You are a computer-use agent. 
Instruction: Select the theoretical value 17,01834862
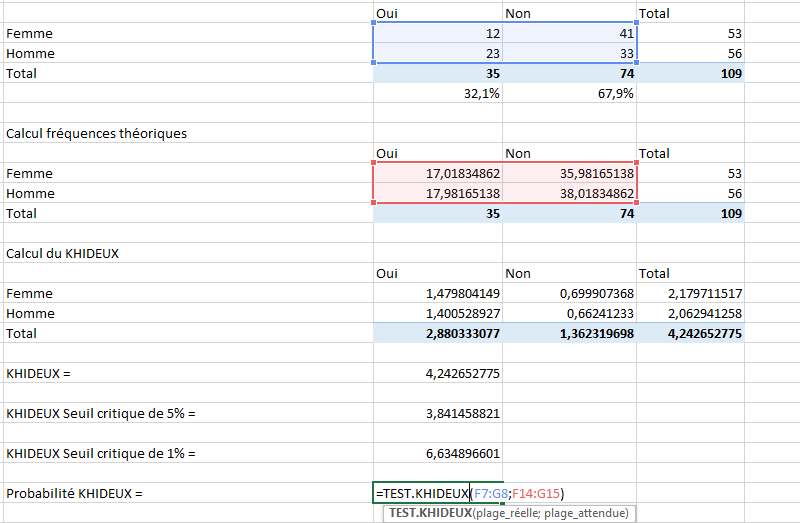pyautogui.click(x=438, y=173)
